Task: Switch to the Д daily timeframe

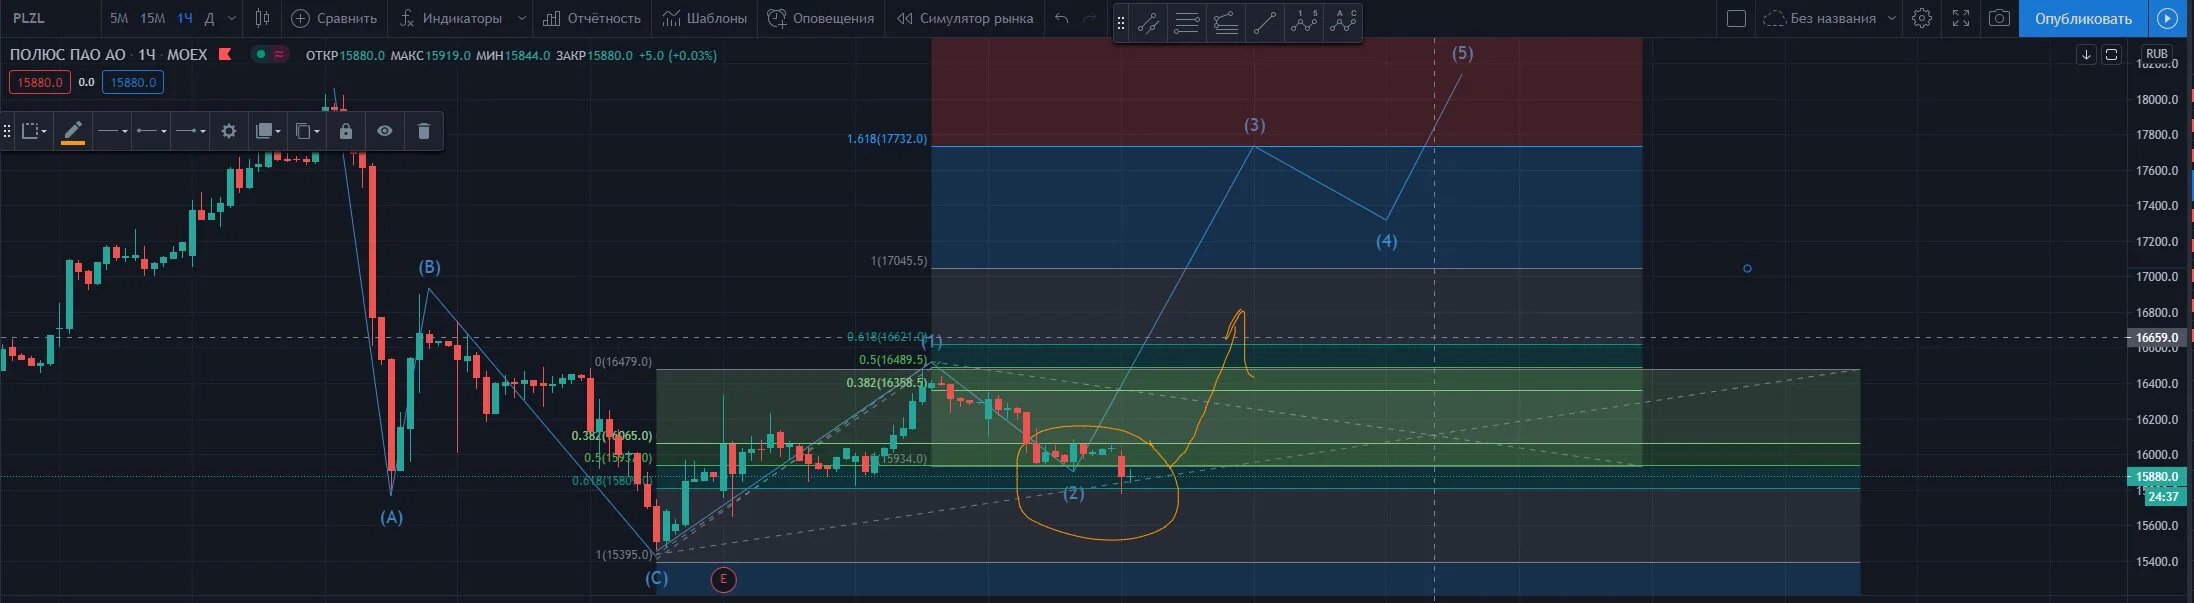Action: 209,18
